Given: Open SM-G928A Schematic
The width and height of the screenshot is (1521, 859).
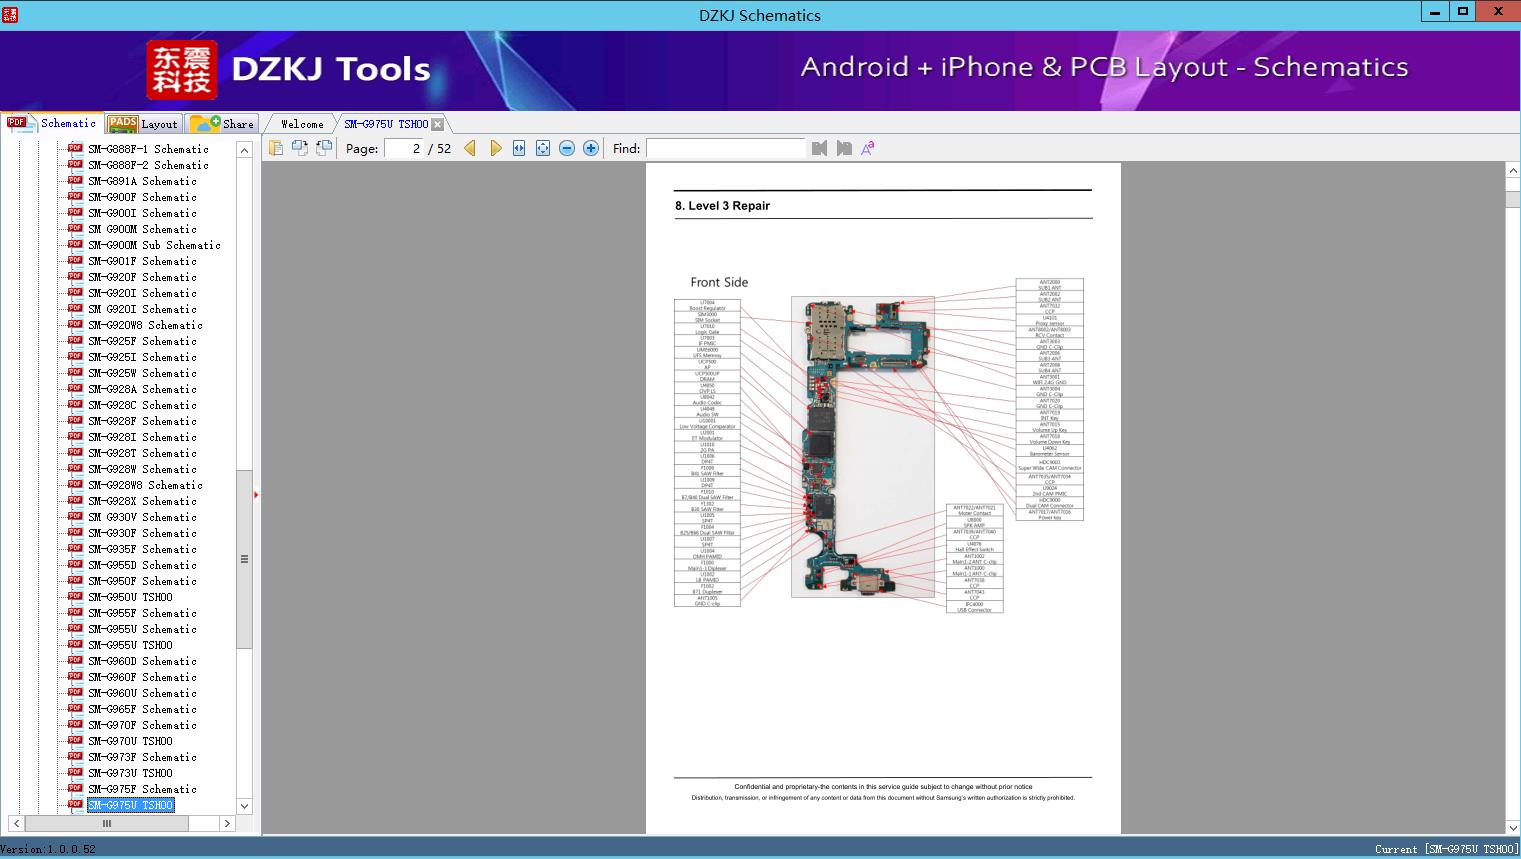Looking at the screenshot, I should [x=142, y=389].
